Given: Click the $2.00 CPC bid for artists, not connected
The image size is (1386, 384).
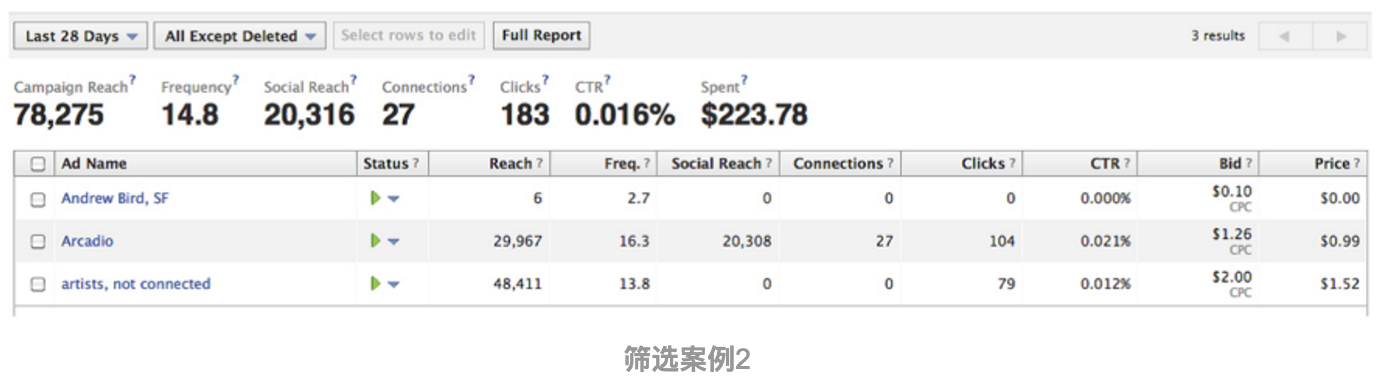Looking at the screenshot, I should point(1232,284).
